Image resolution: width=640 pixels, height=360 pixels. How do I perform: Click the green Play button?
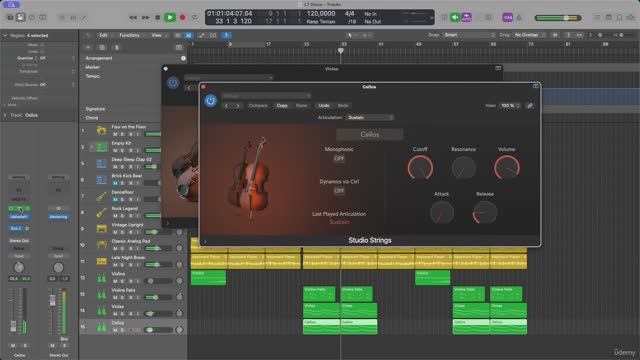click(170, 18)
